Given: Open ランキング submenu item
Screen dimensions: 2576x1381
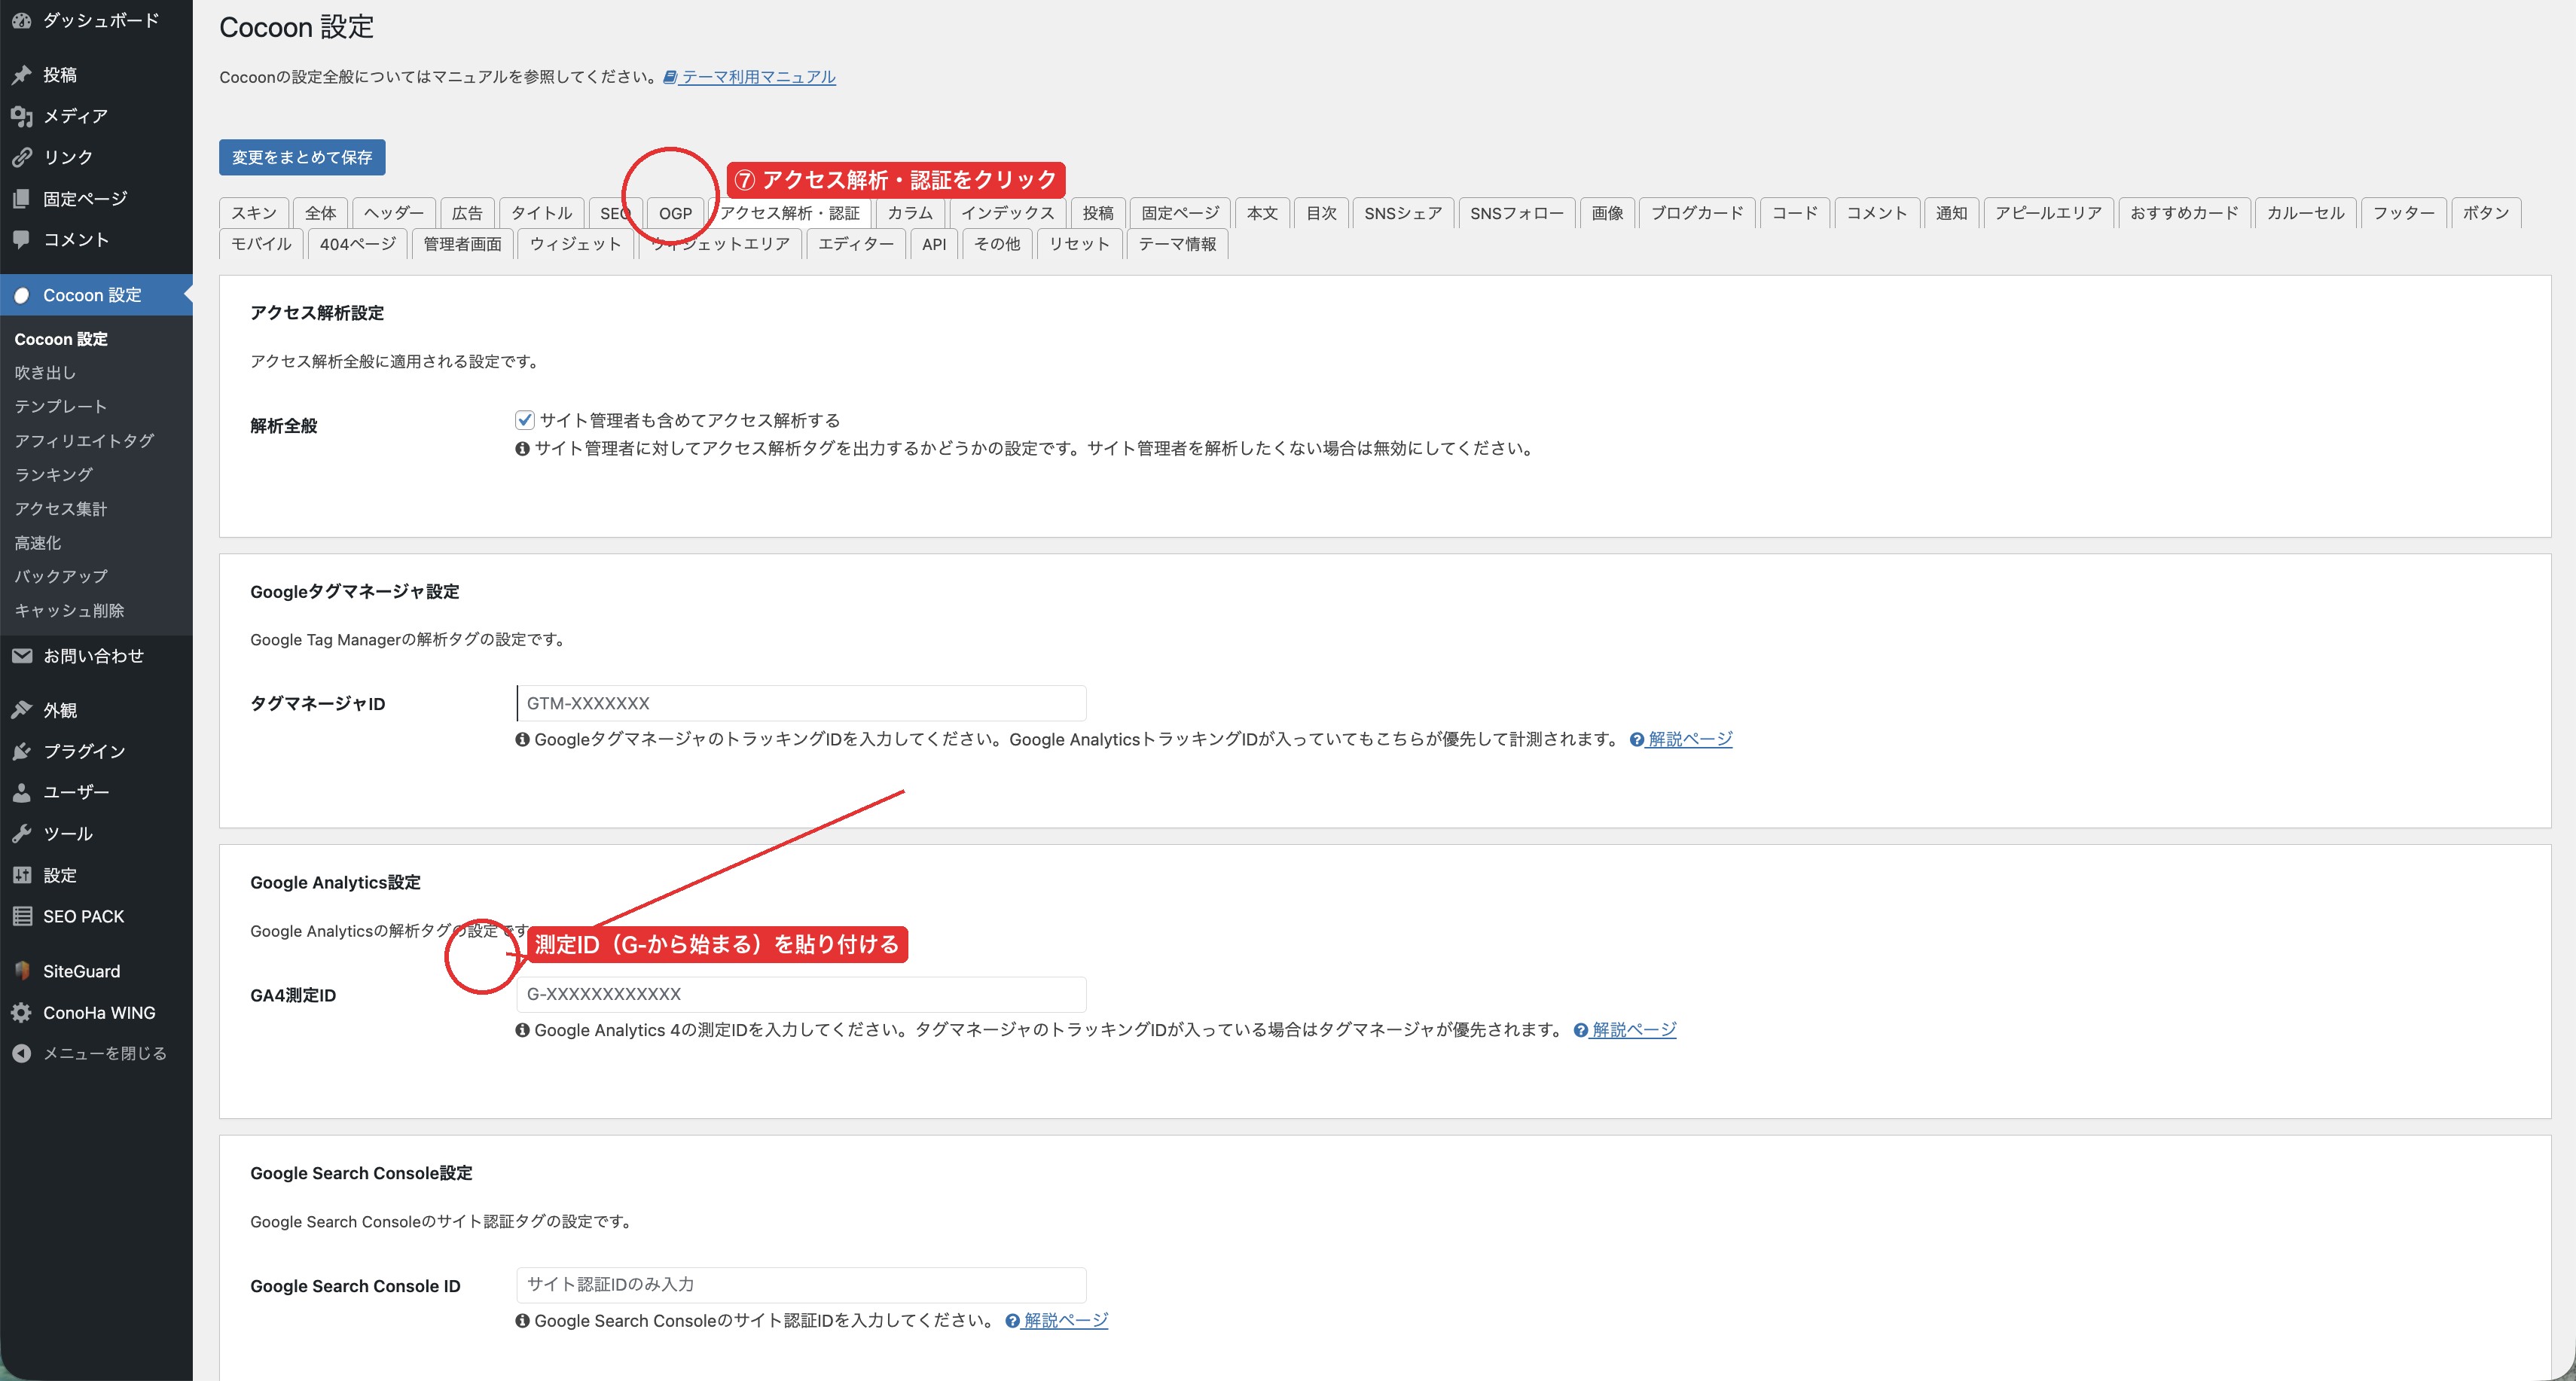Looking at the screenshot, I should pyautogui.click(x=53, y=475).
